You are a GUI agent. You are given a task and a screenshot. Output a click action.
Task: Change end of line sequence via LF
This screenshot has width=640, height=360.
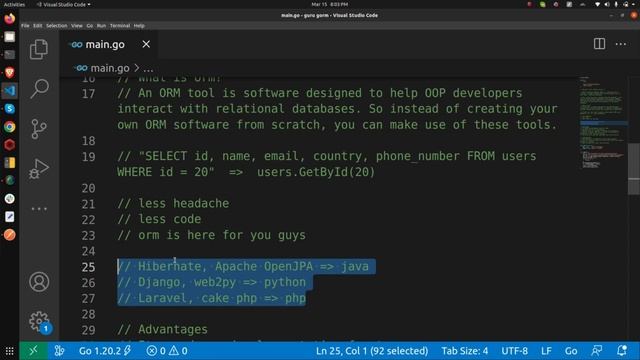pos(546,351)
